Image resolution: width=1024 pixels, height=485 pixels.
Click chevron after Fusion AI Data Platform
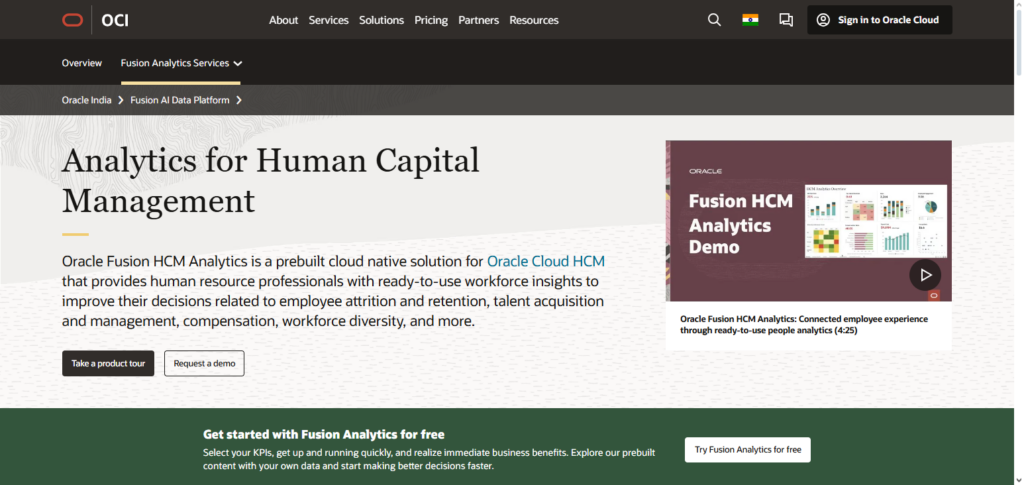[x=239, y=101]
